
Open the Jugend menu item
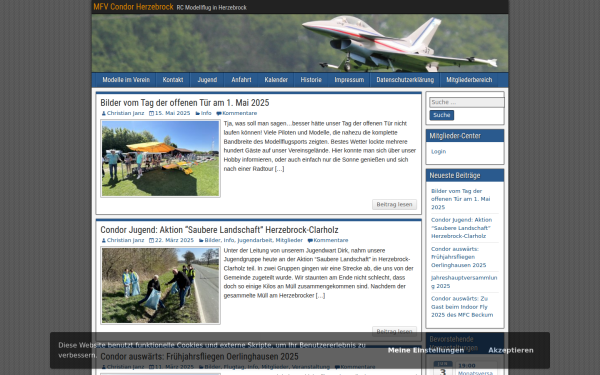[207, 80]
